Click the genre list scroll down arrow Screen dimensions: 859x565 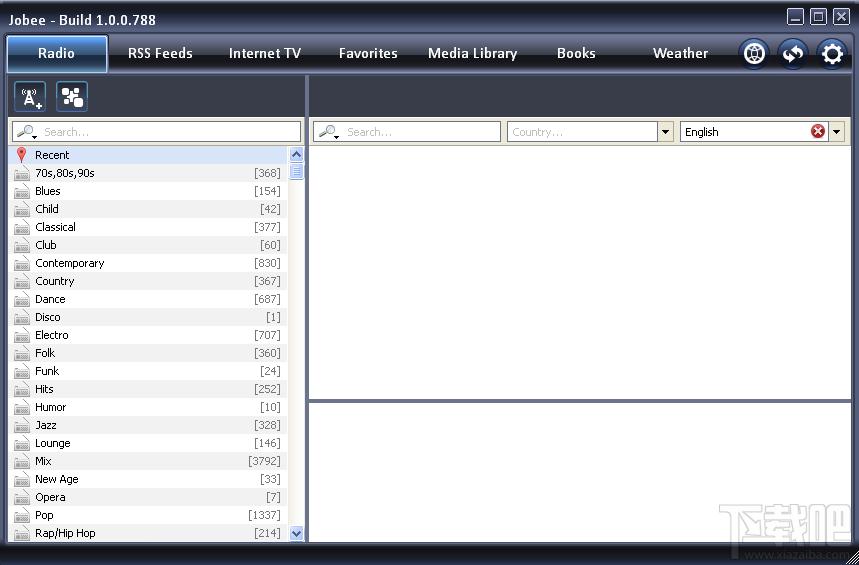[296, 533]
